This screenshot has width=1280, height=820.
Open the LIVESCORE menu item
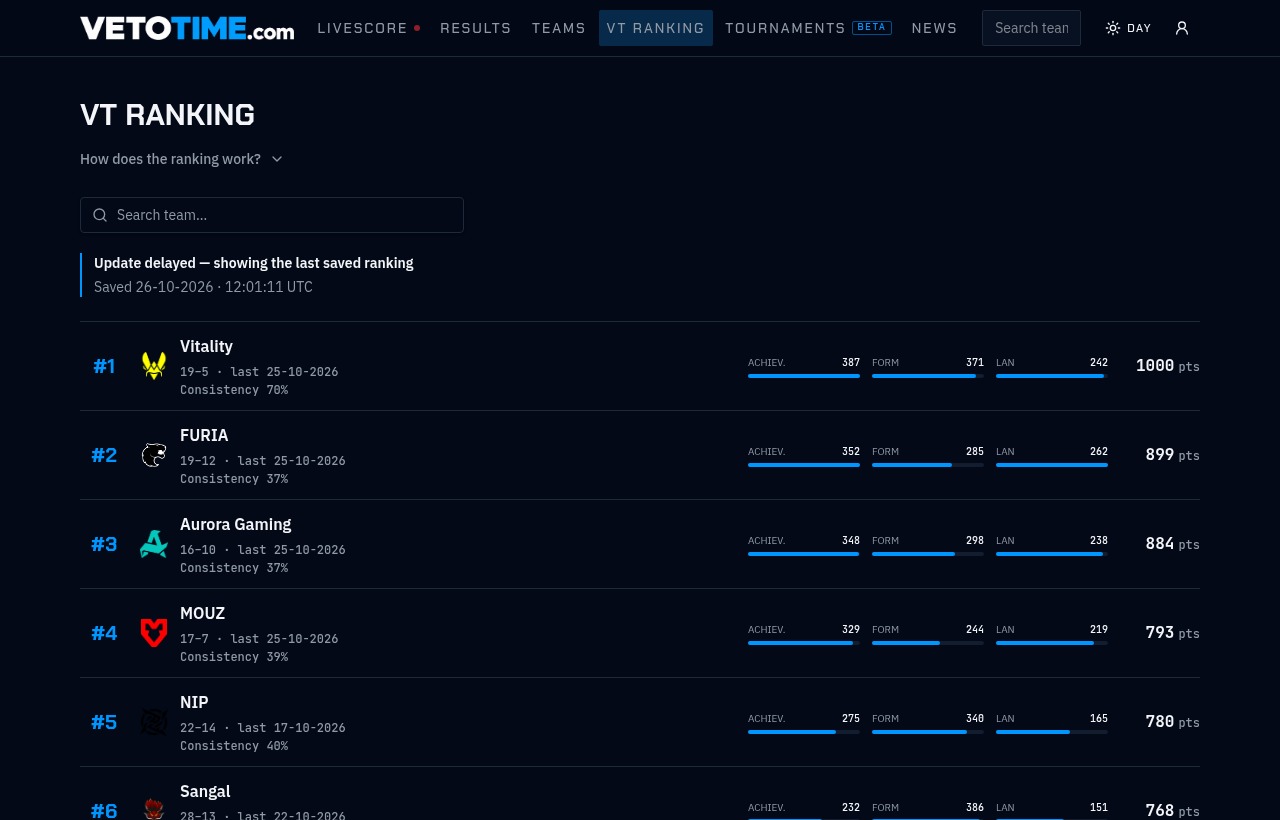(369, 28)
